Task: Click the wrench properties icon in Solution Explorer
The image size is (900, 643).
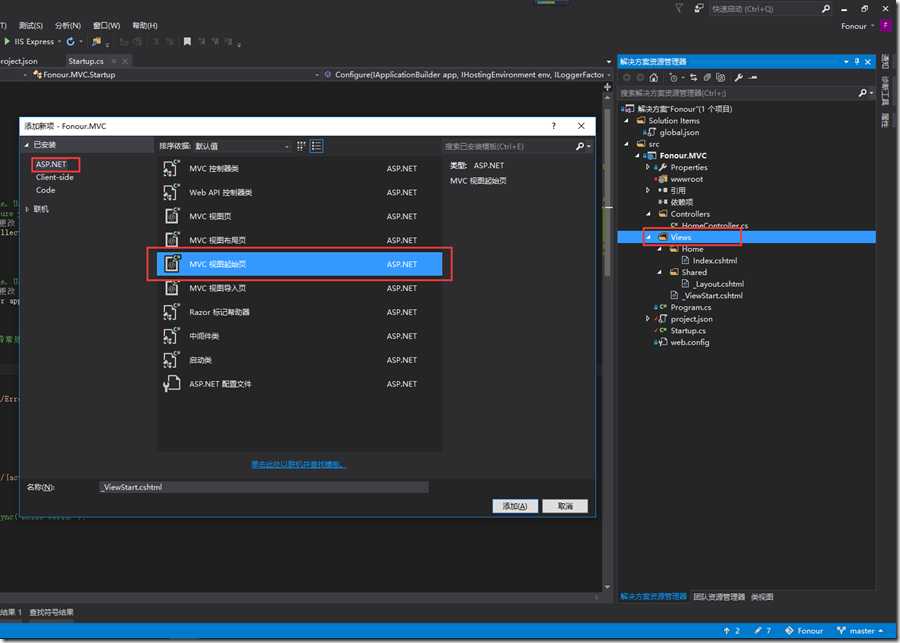Action: (x=739, y=77)
